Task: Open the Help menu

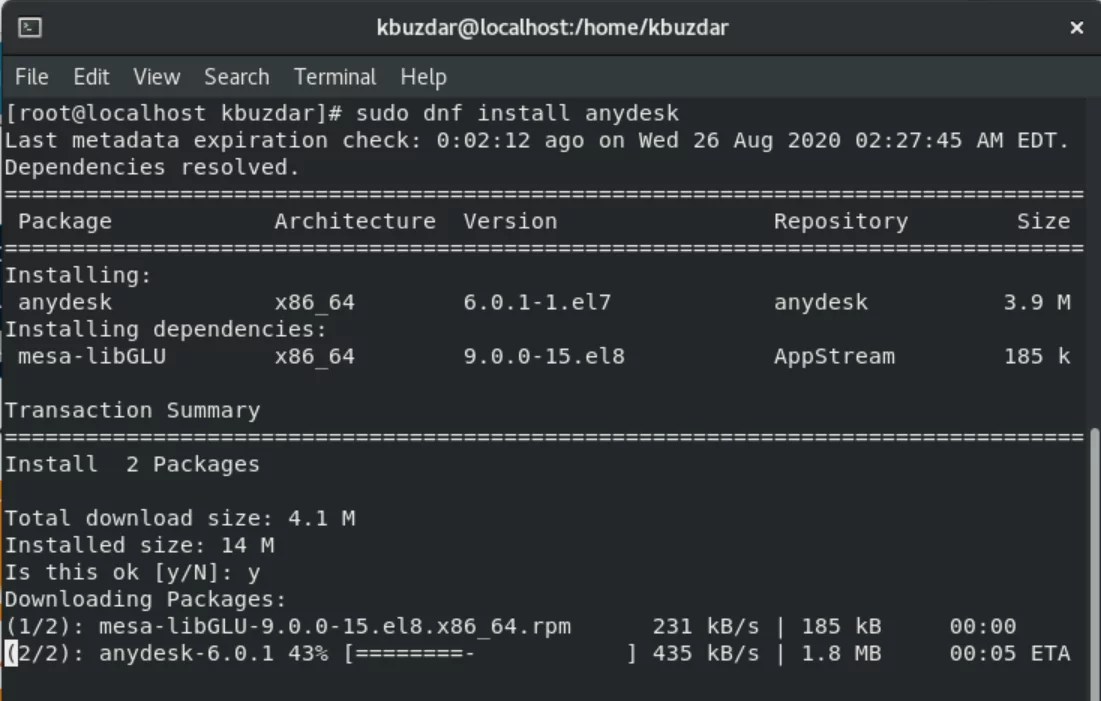Action: tap(423, 77)
